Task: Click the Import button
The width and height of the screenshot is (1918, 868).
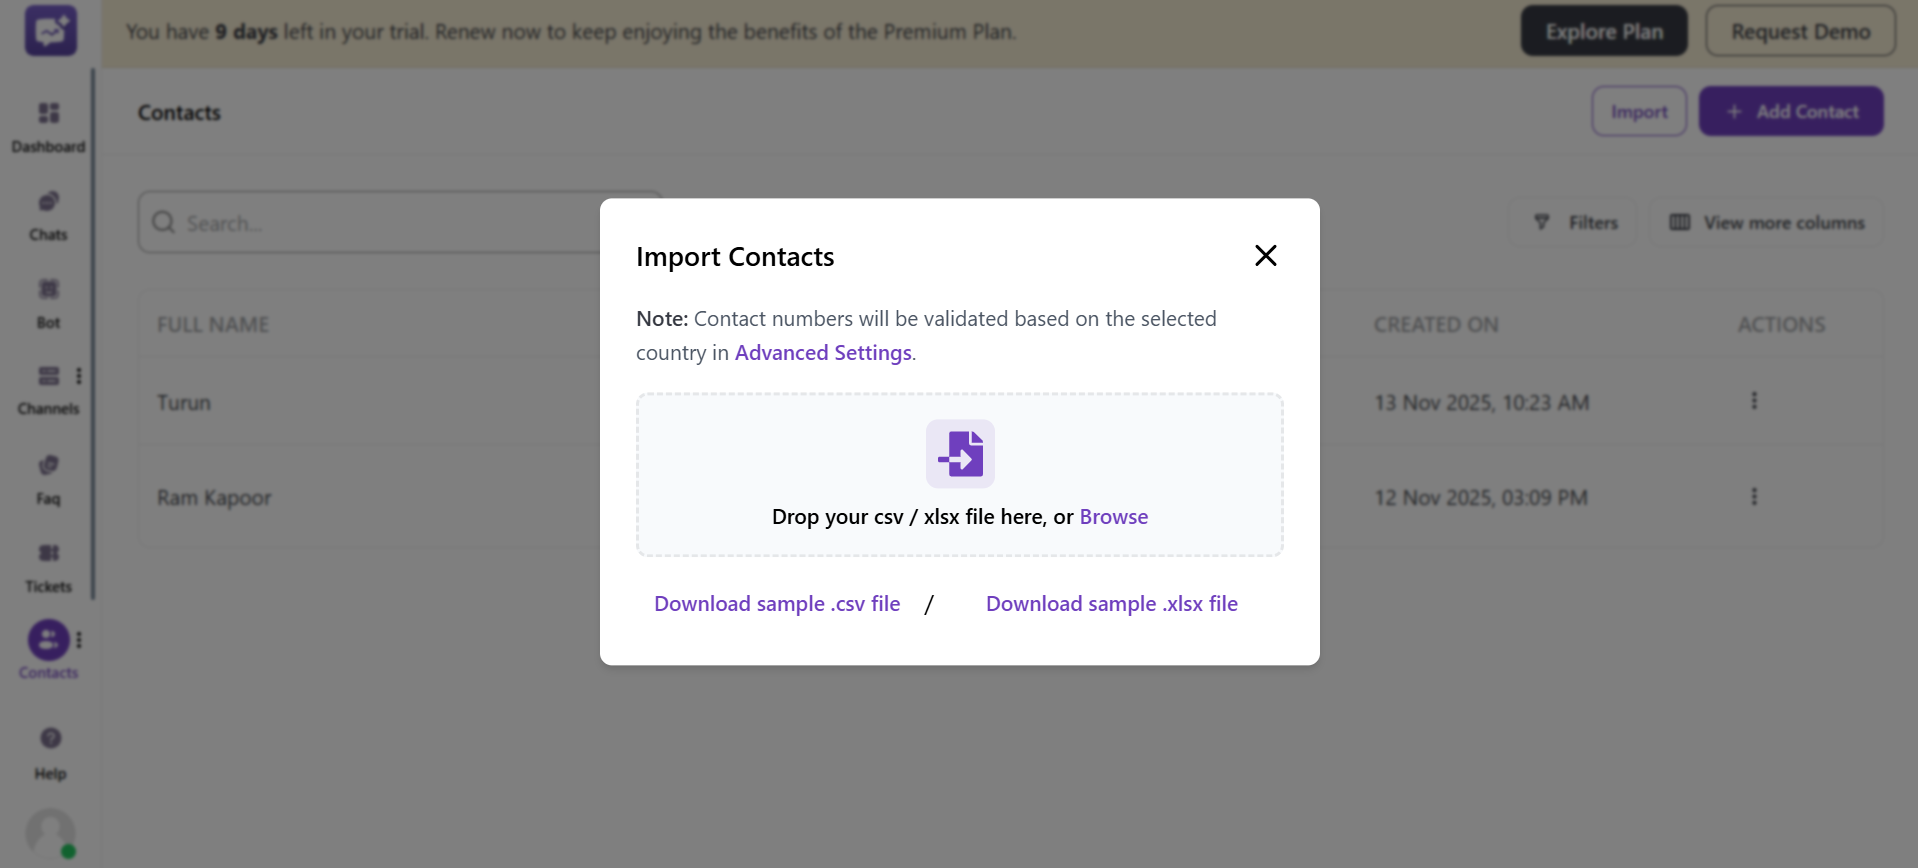Action: 1638,111
